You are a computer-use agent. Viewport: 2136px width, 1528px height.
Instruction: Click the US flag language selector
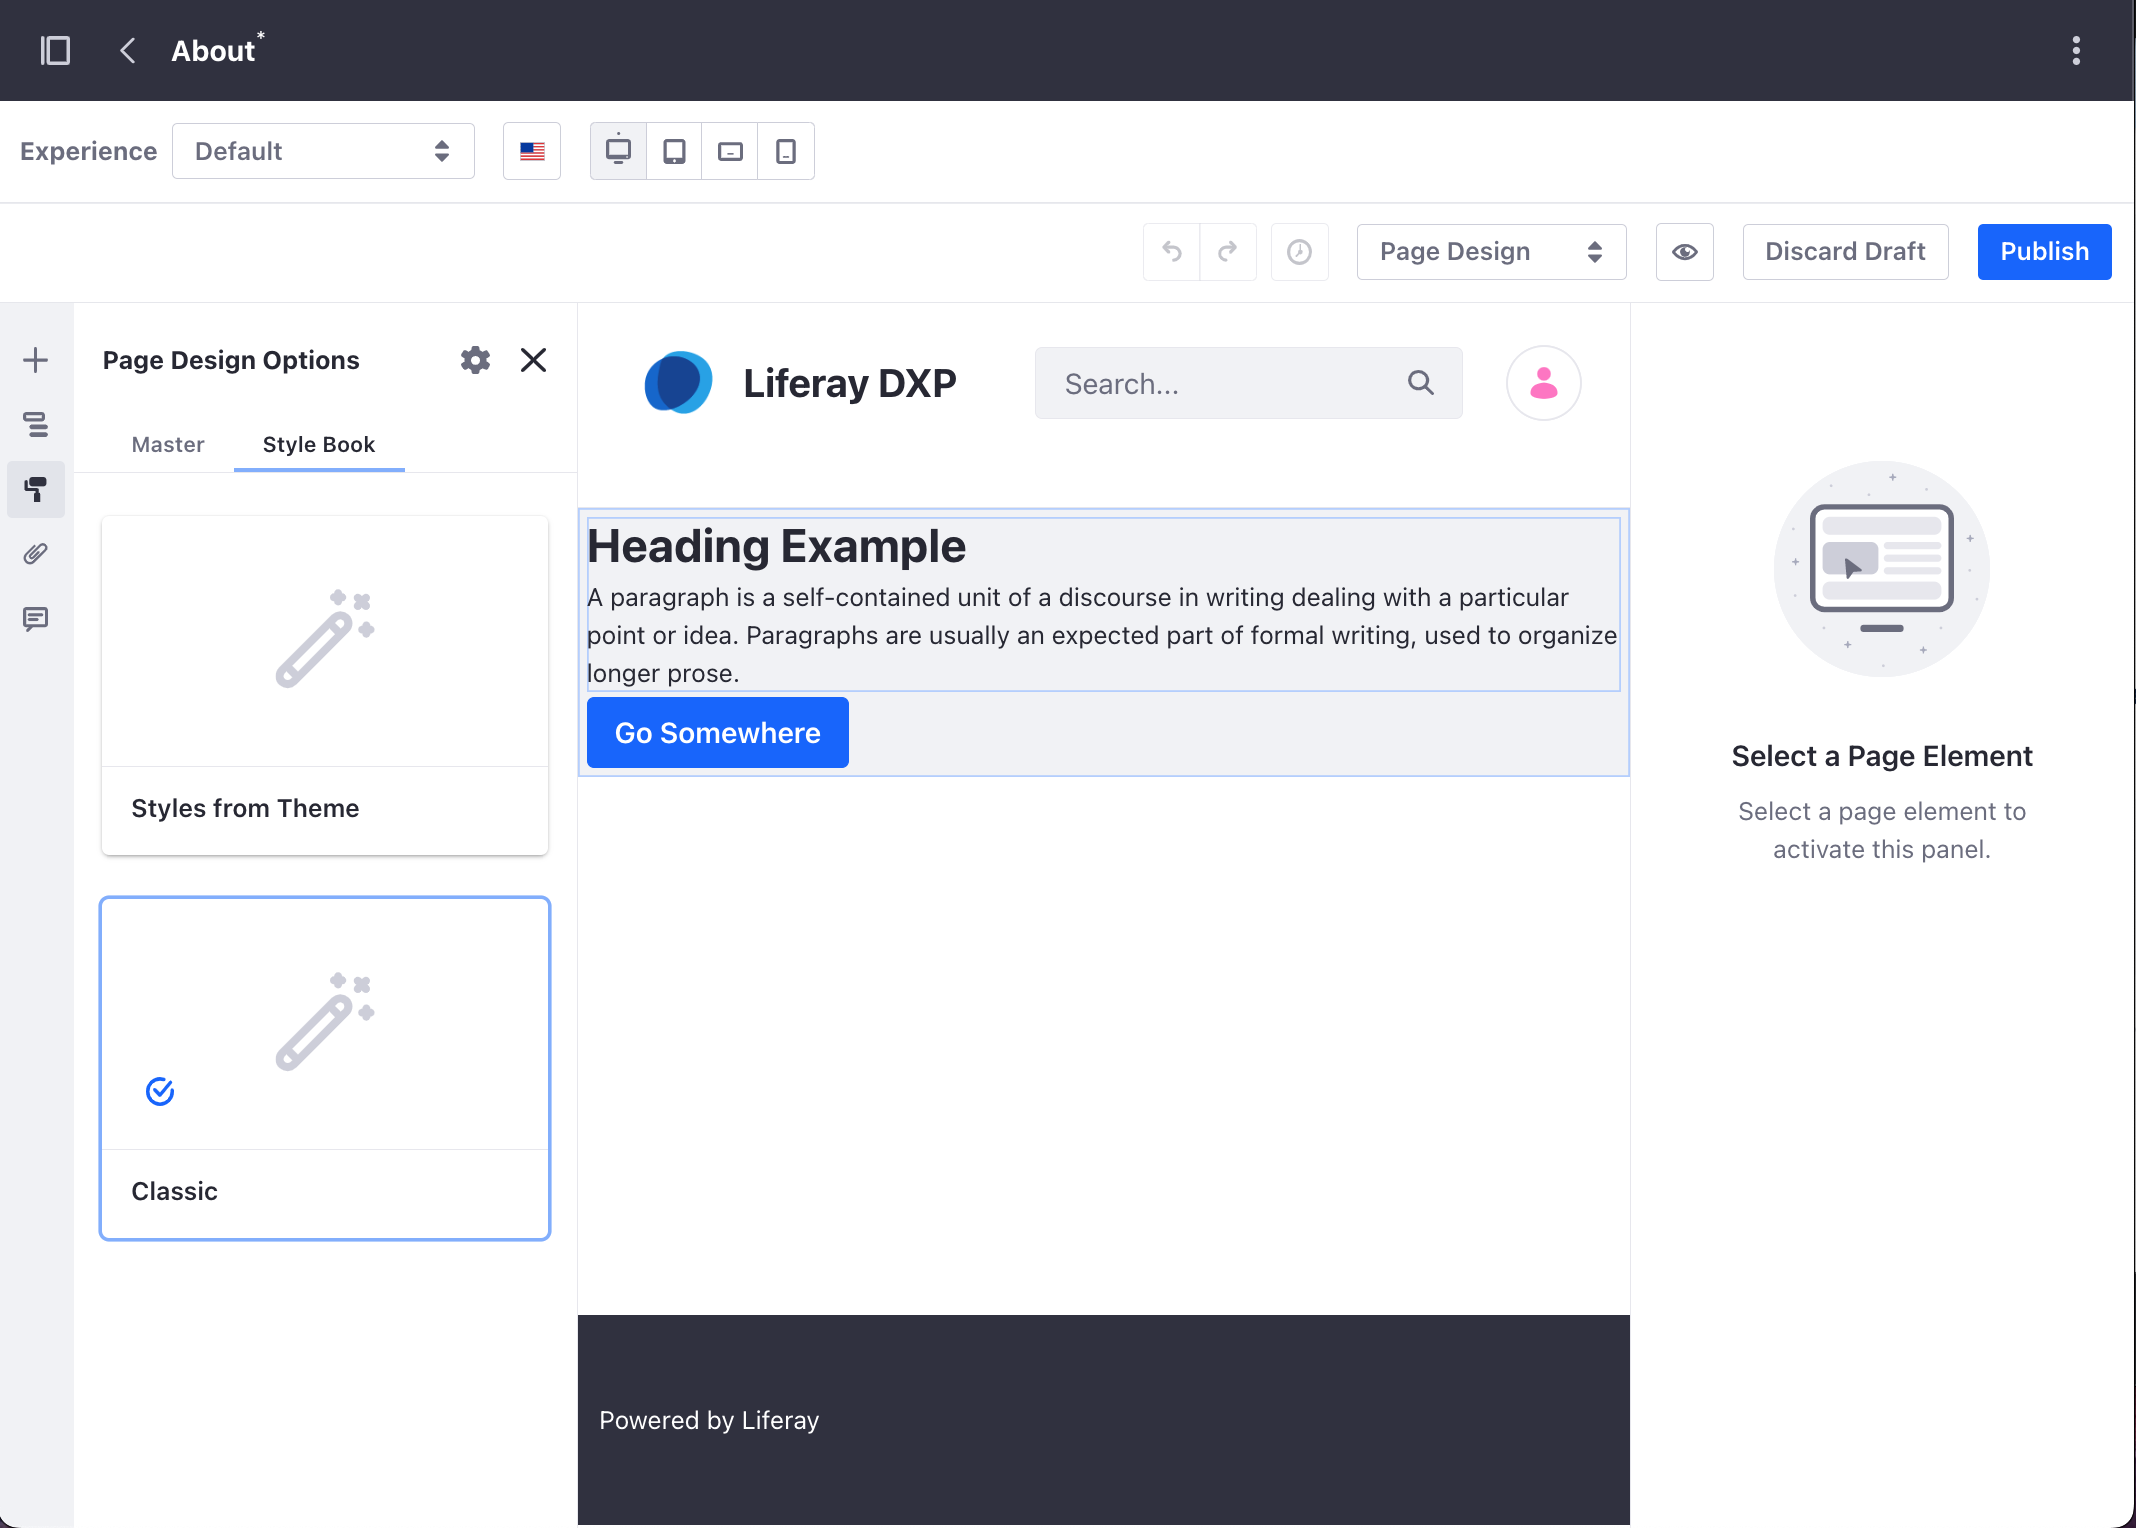532,150
